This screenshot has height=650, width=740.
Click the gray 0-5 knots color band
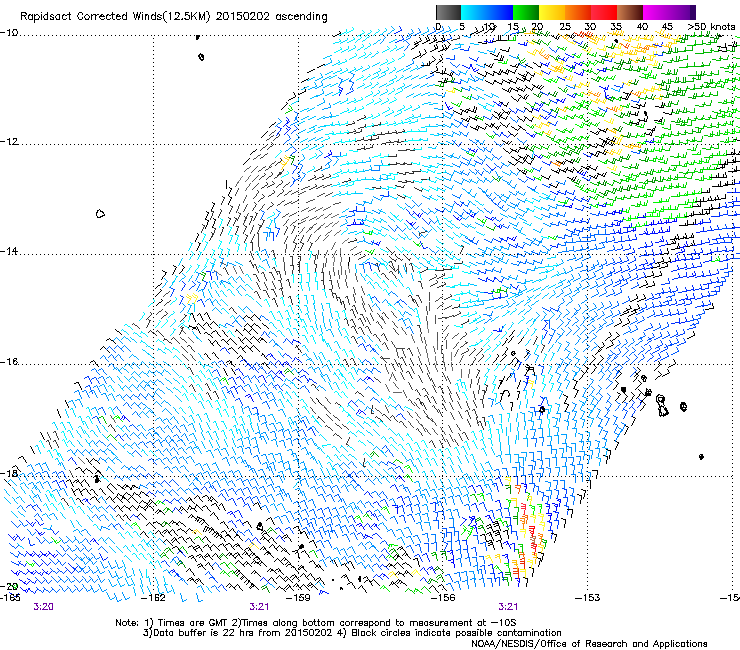pyautogui.click(x=448, y=12)
